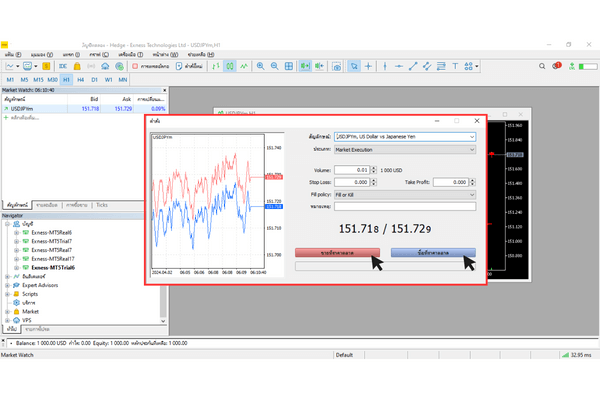Click the Scripts icon in Navigator
This screenshot has width=600, height=400.
pyautogui.click(x=17, y=294)
